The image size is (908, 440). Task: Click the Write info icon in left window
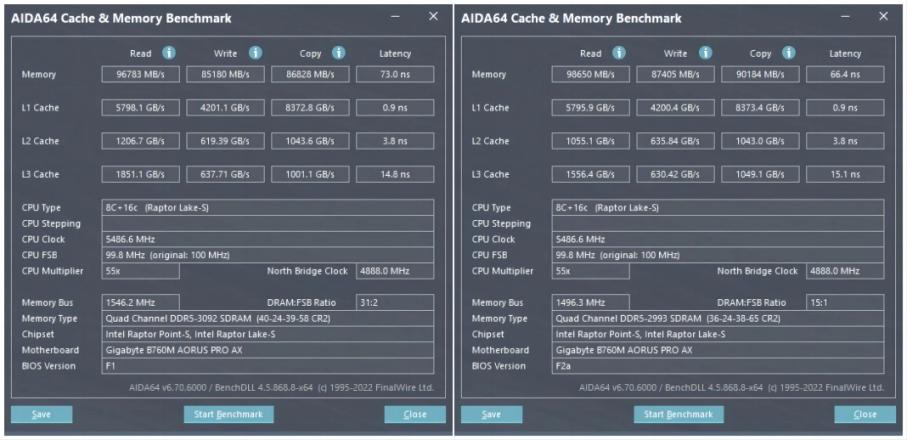pyautogui.click(x=254, y=53)
